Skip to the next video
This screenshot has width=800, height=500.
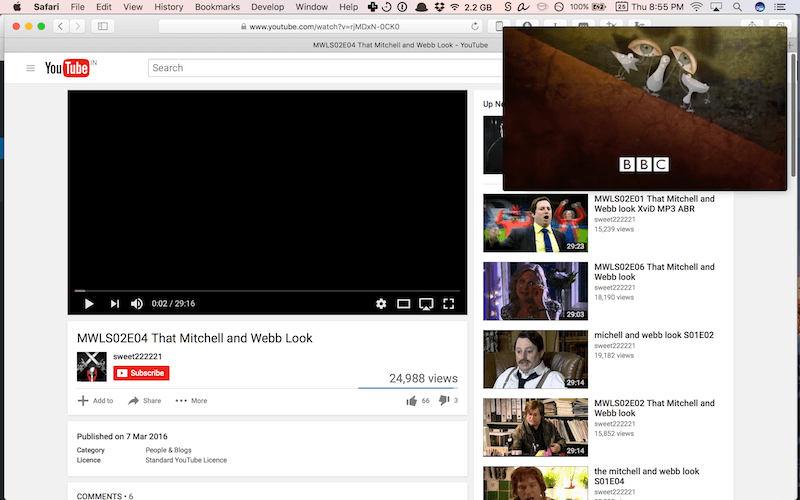(115, 304)
